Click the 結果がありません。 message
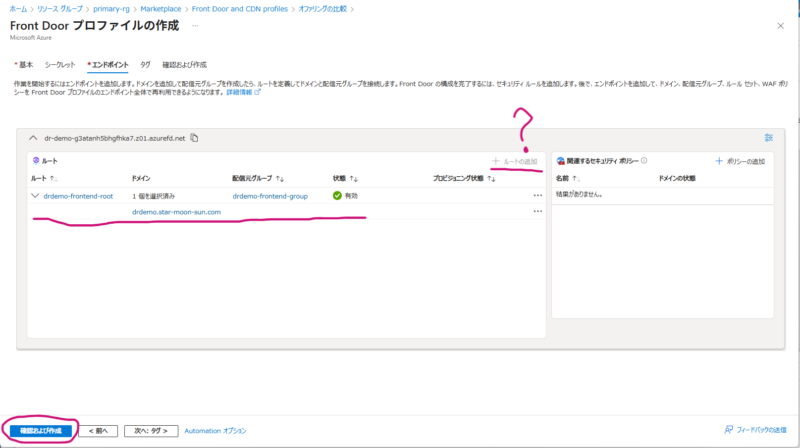800x448 pixels. click(x=579, y=194)
